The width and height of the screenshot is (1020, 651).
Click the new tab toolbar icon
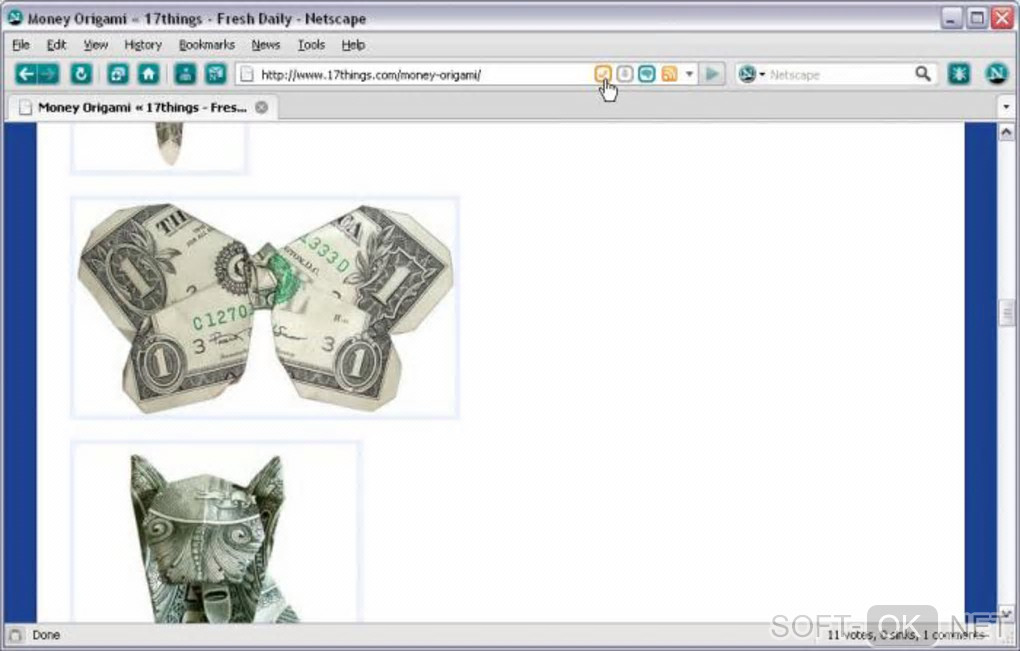click(118, 74)
